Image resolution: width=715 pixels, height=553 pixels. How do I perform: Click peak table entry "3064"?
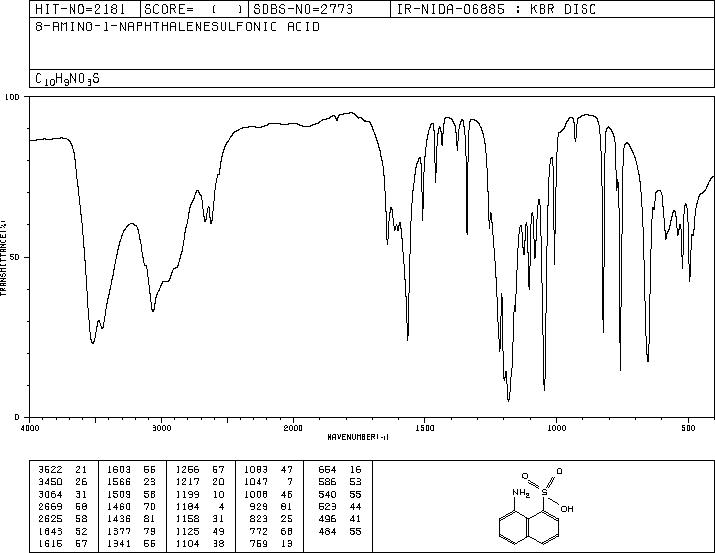tap(51, 494)
